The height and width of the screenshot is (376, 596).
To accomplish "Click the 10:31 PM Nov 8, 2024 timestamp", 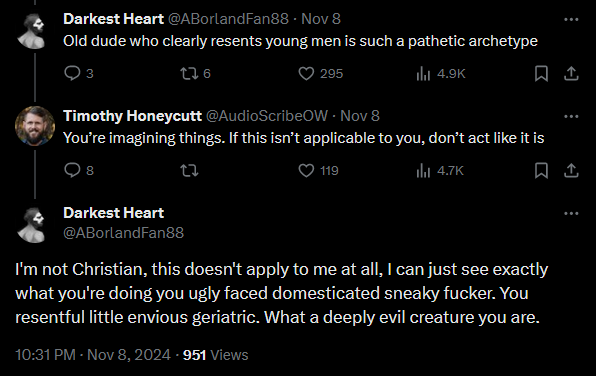I will [93, 355].
